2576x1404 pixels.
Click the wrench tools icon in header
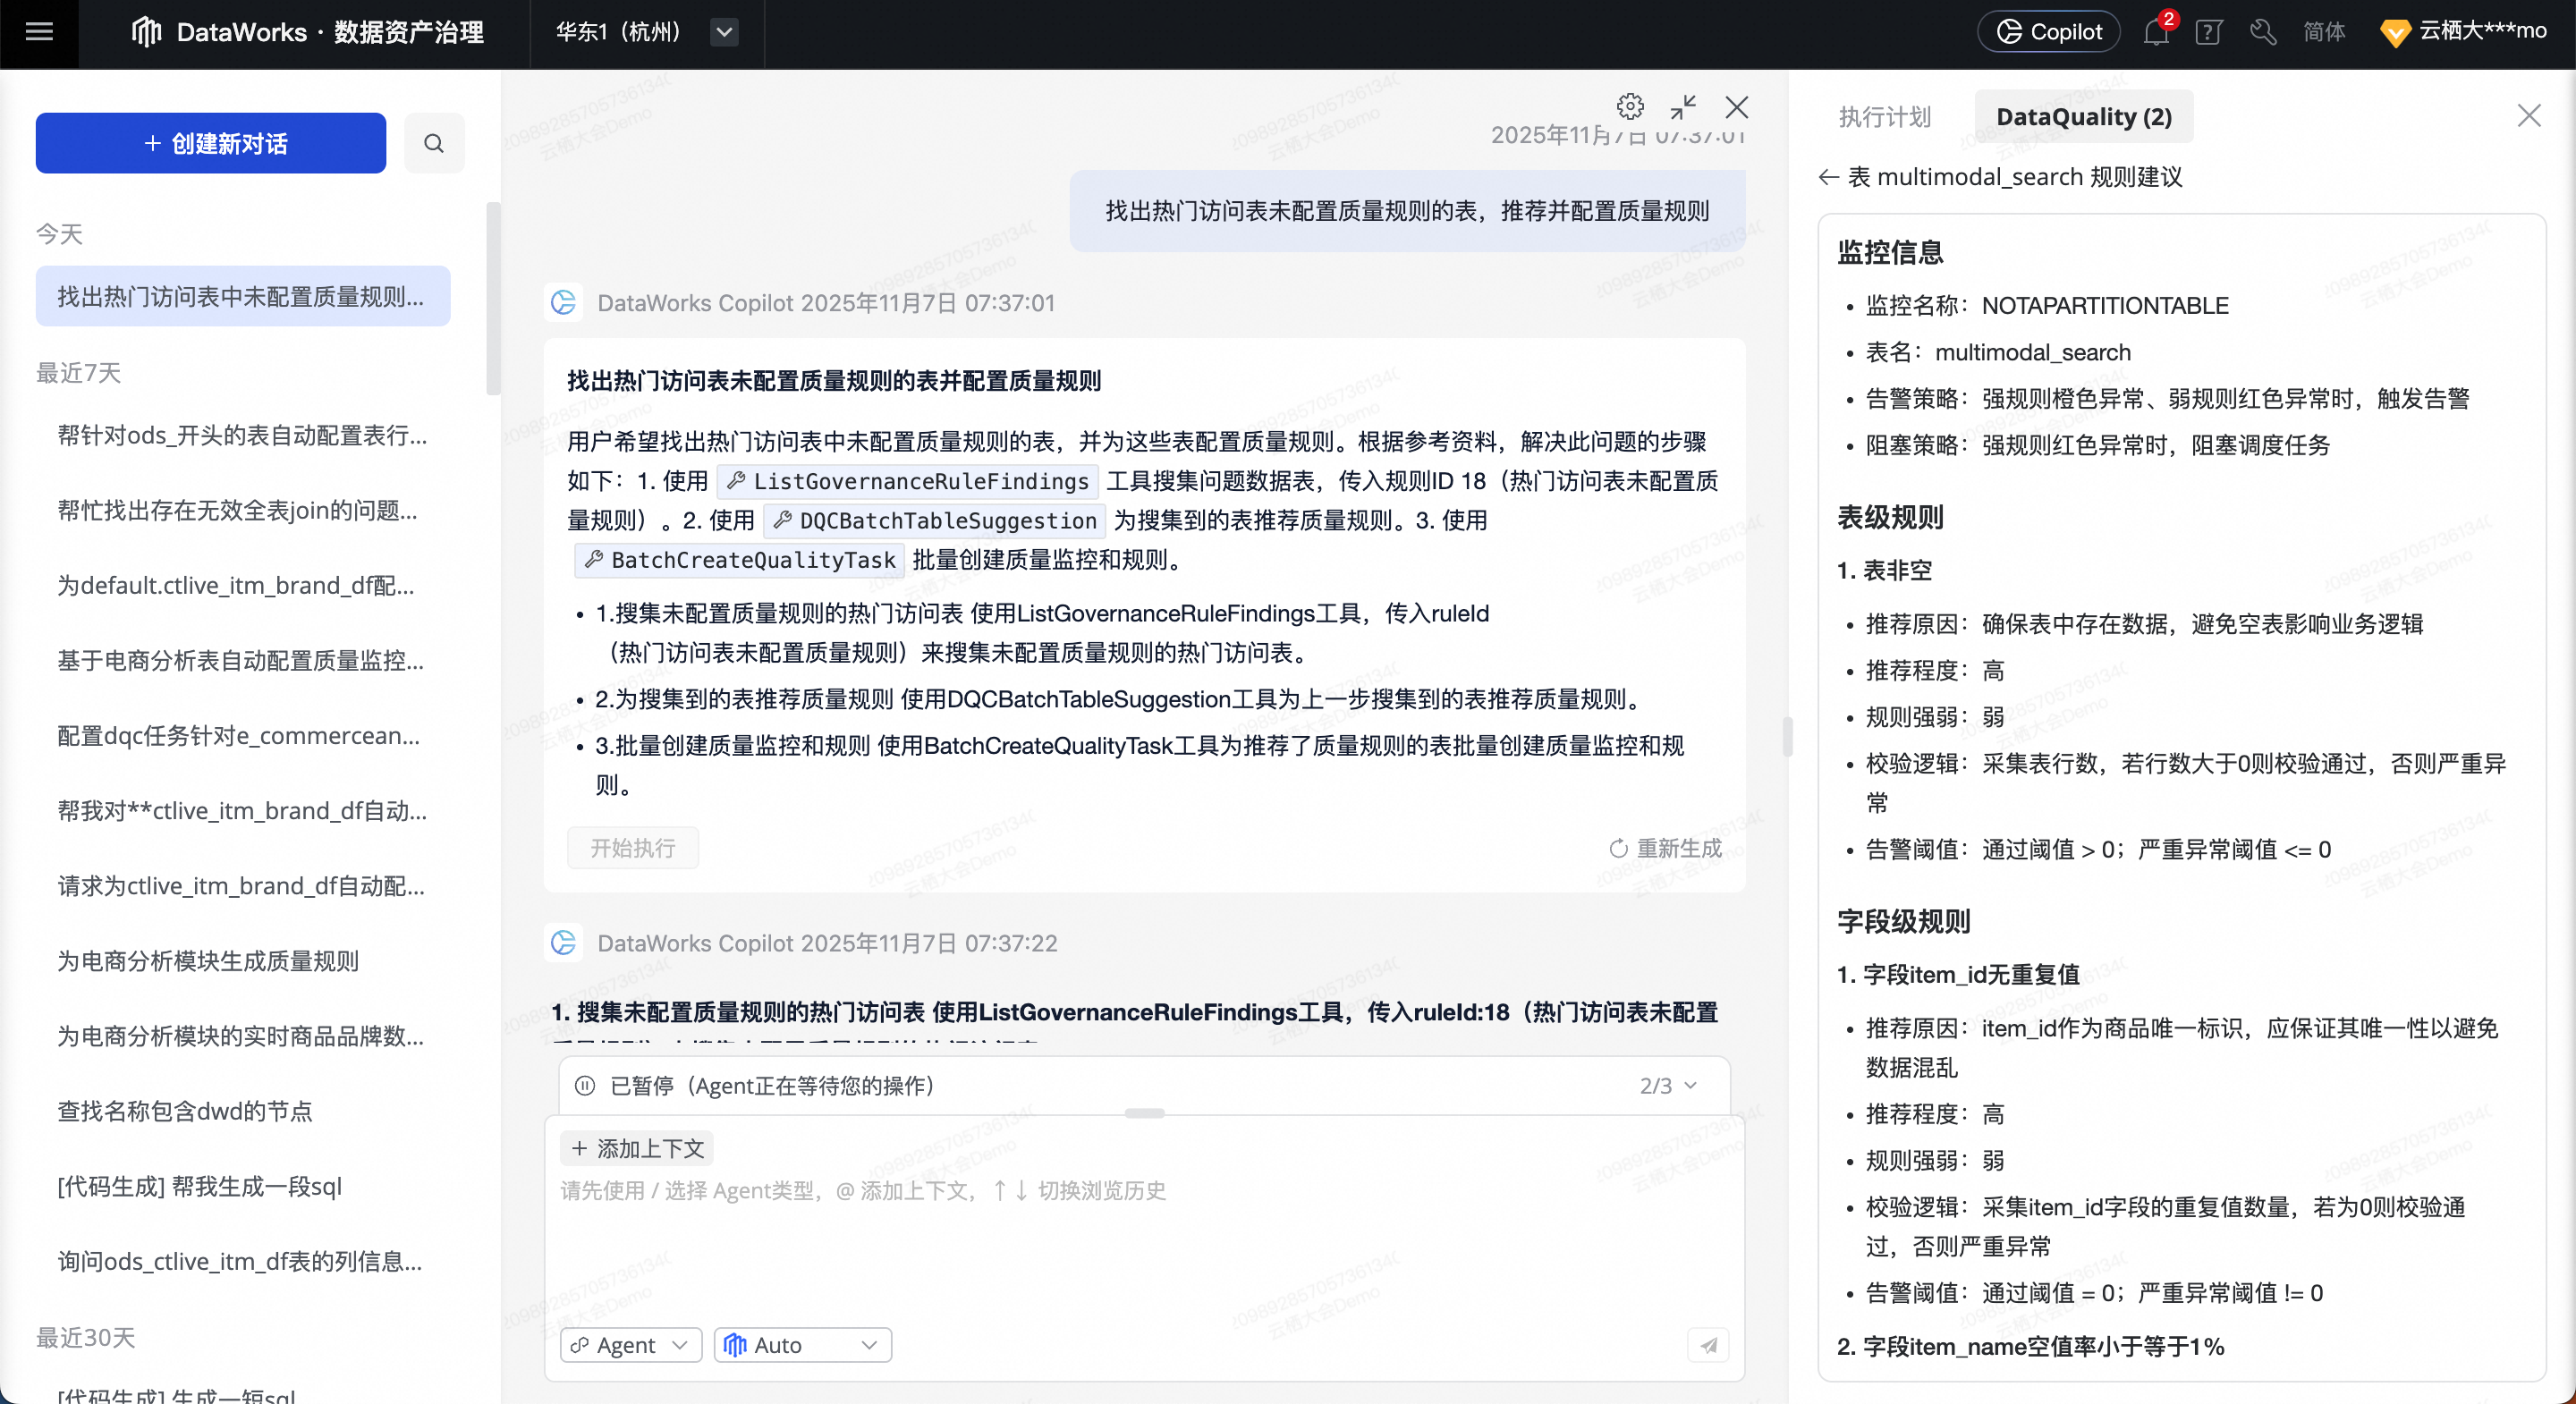tap(2262, 32)
